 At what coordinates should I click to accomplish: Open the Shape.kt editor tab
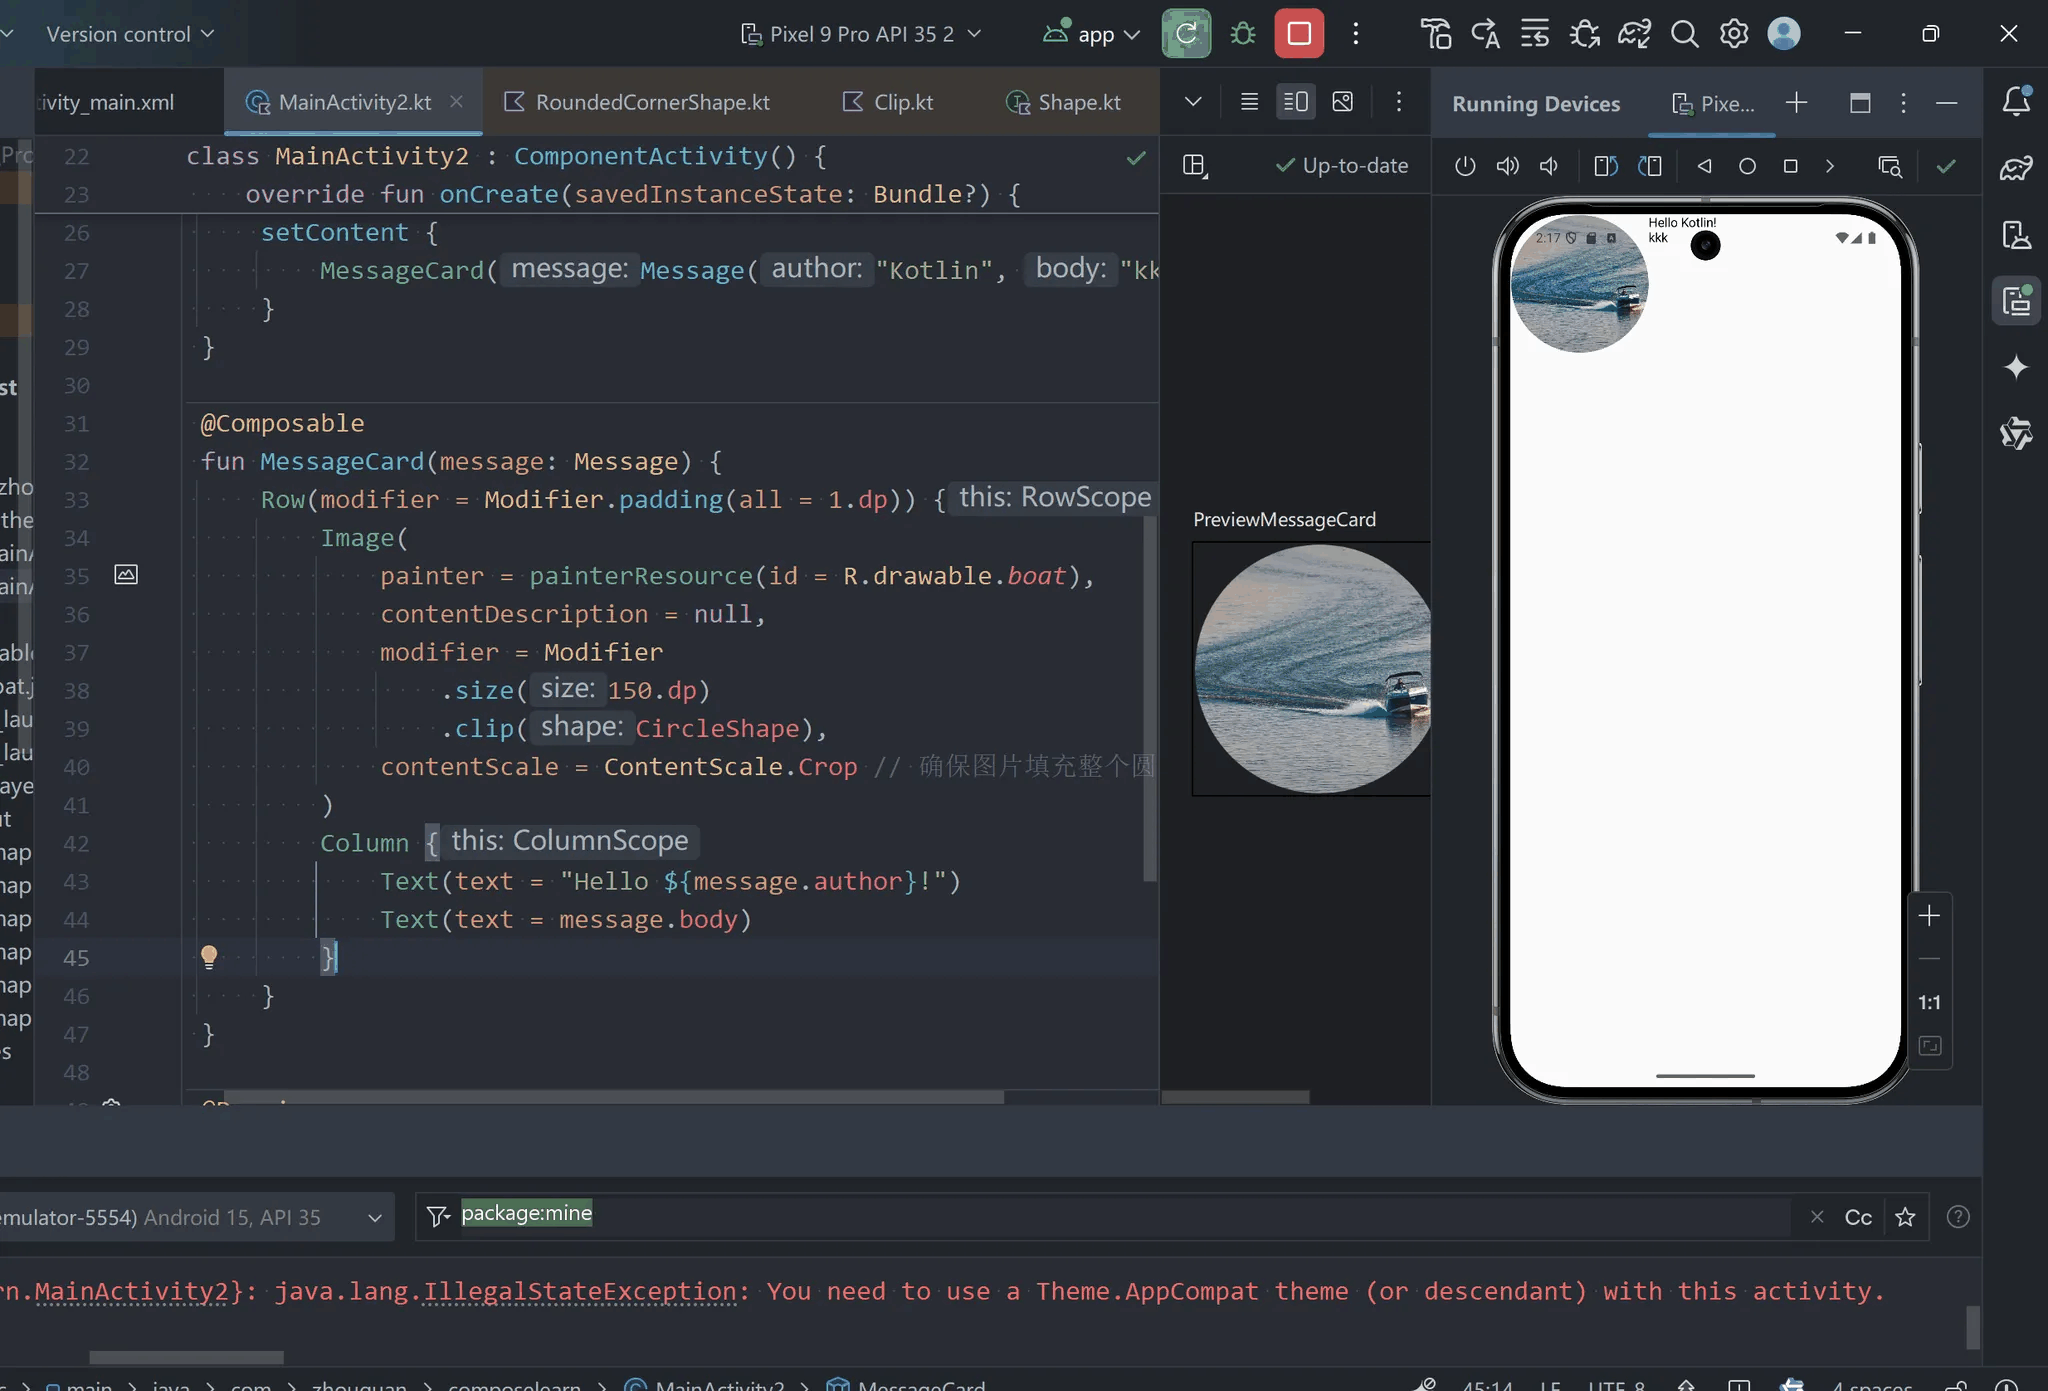click(x=1078, y=102)
